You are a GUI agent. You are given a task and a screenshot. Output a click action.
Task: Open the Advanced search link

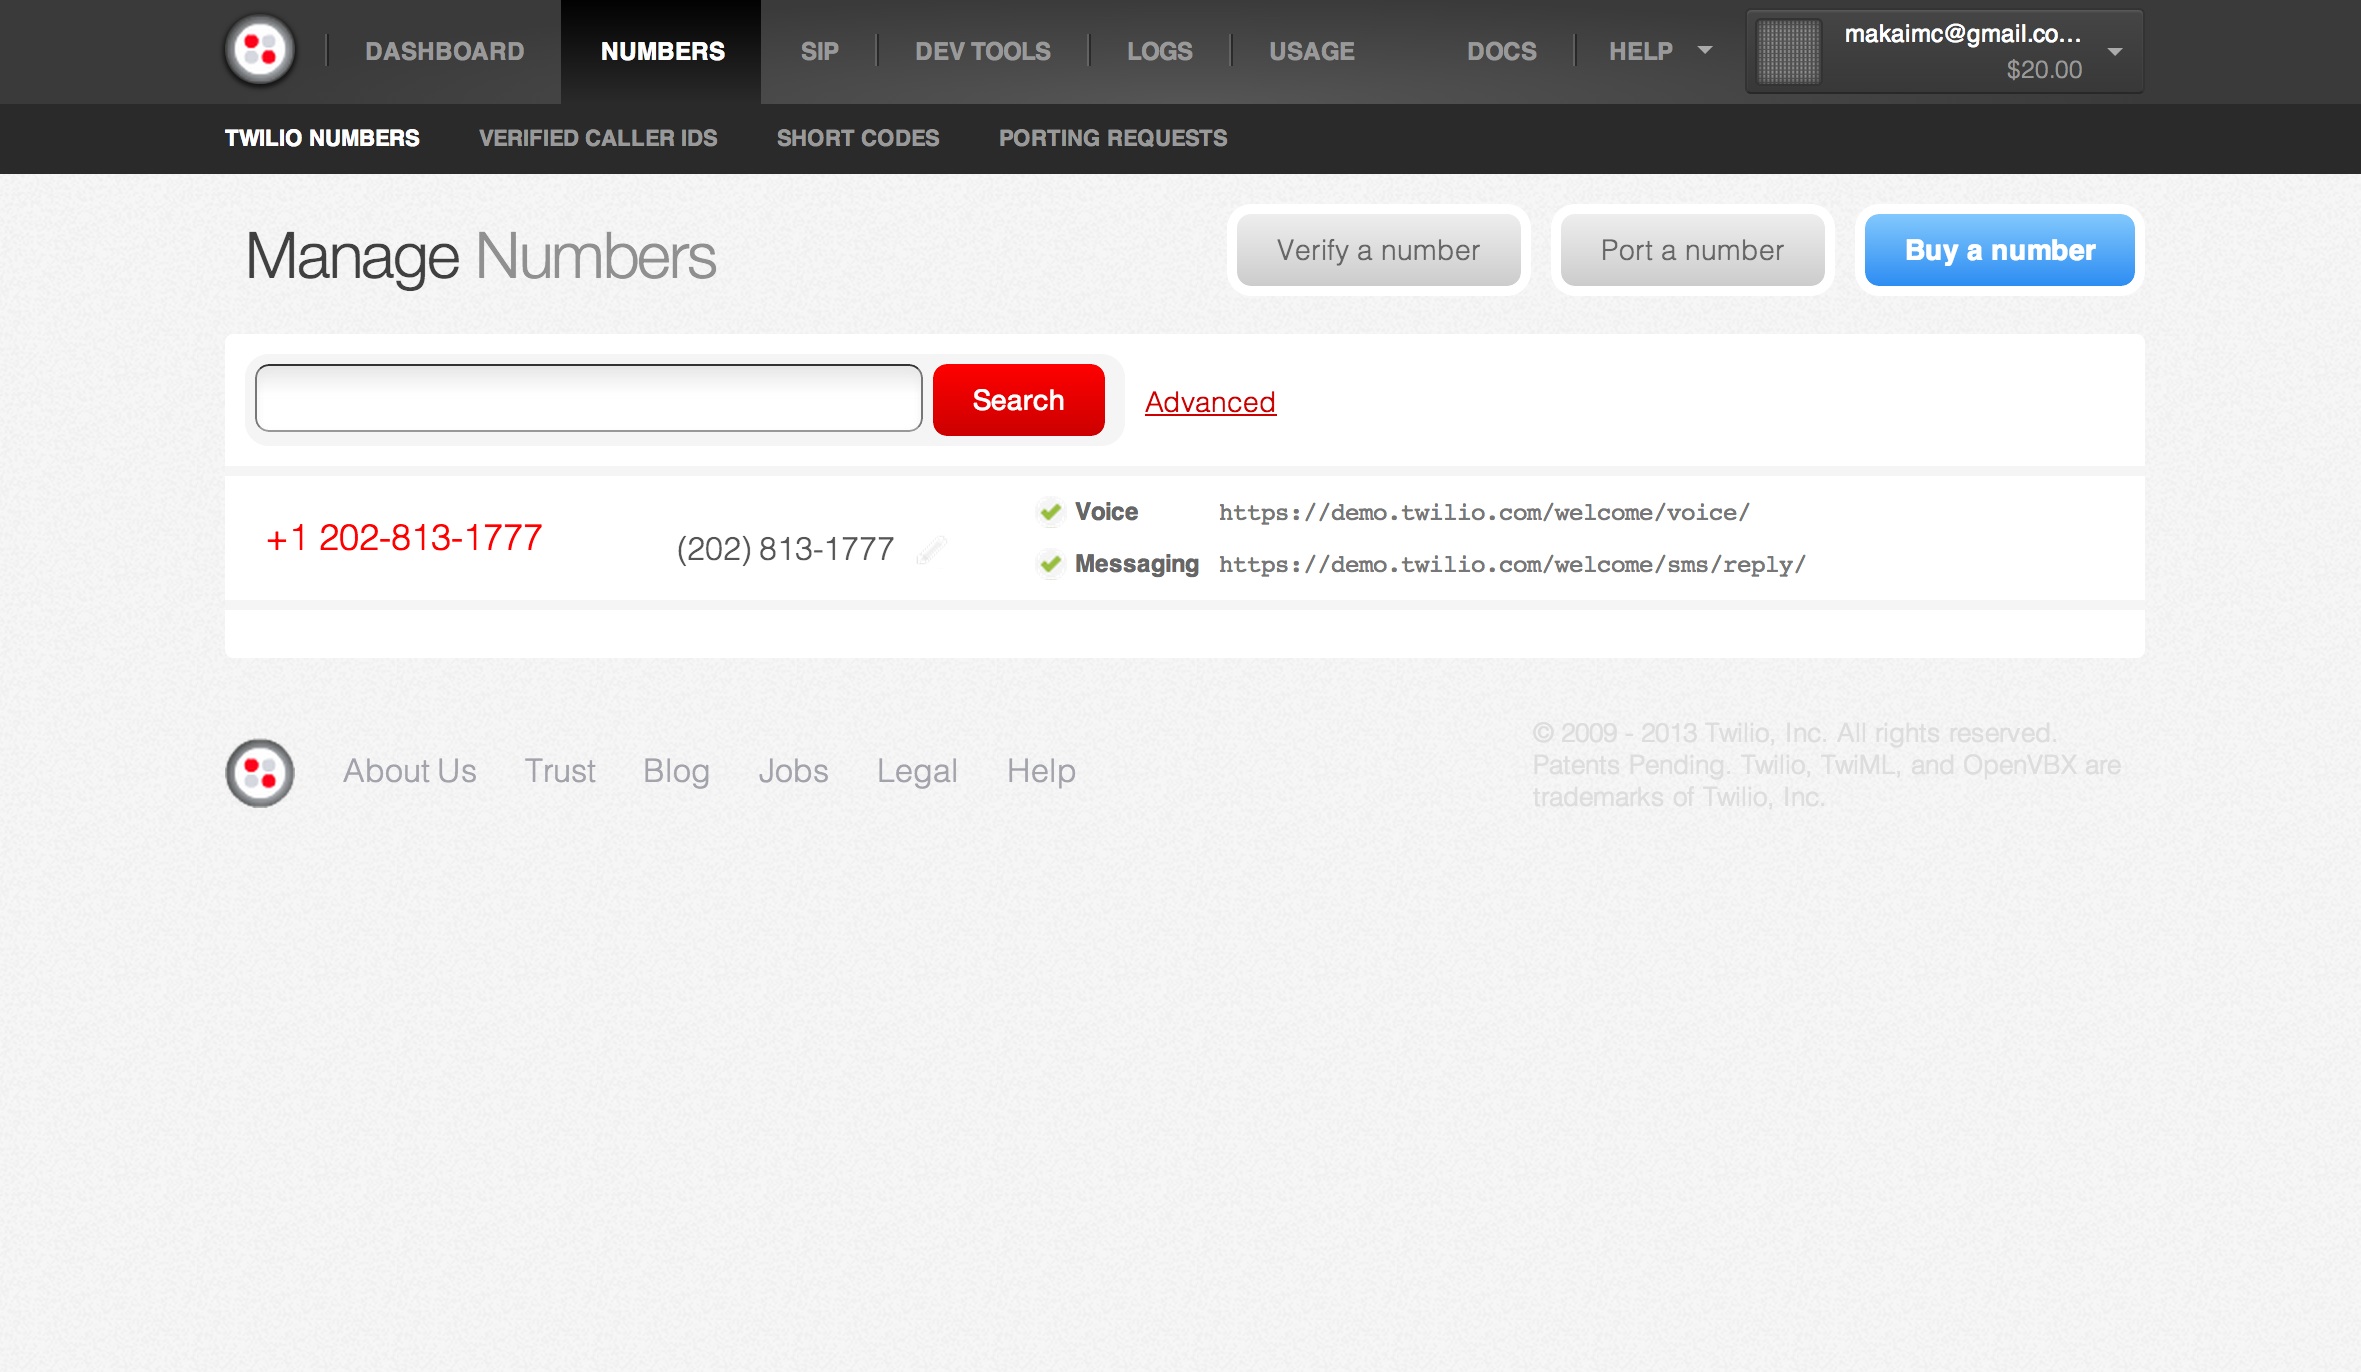[1210, 402]
